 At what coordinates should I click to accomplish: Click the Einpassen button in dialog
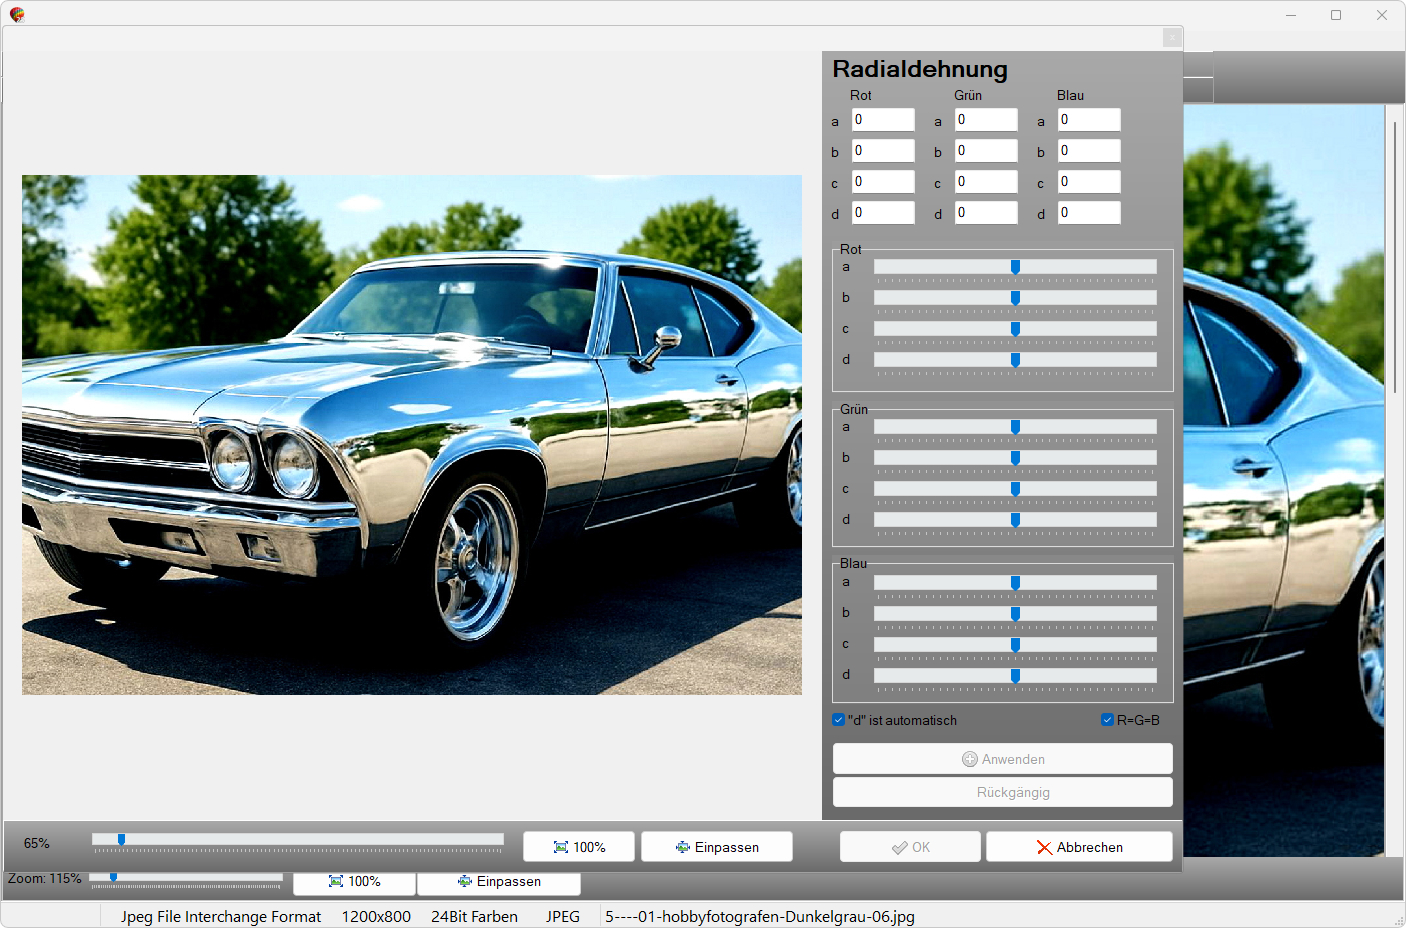tap(716, 847)
